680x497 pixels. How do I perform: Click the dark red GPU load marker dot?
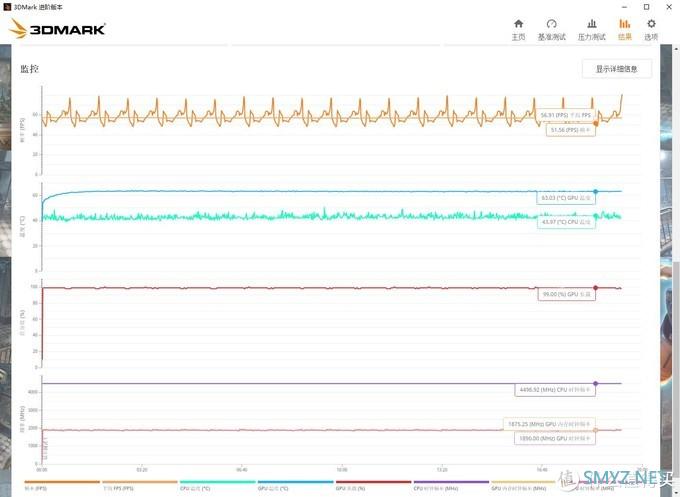pyautogui.click(x=595, y=288)
